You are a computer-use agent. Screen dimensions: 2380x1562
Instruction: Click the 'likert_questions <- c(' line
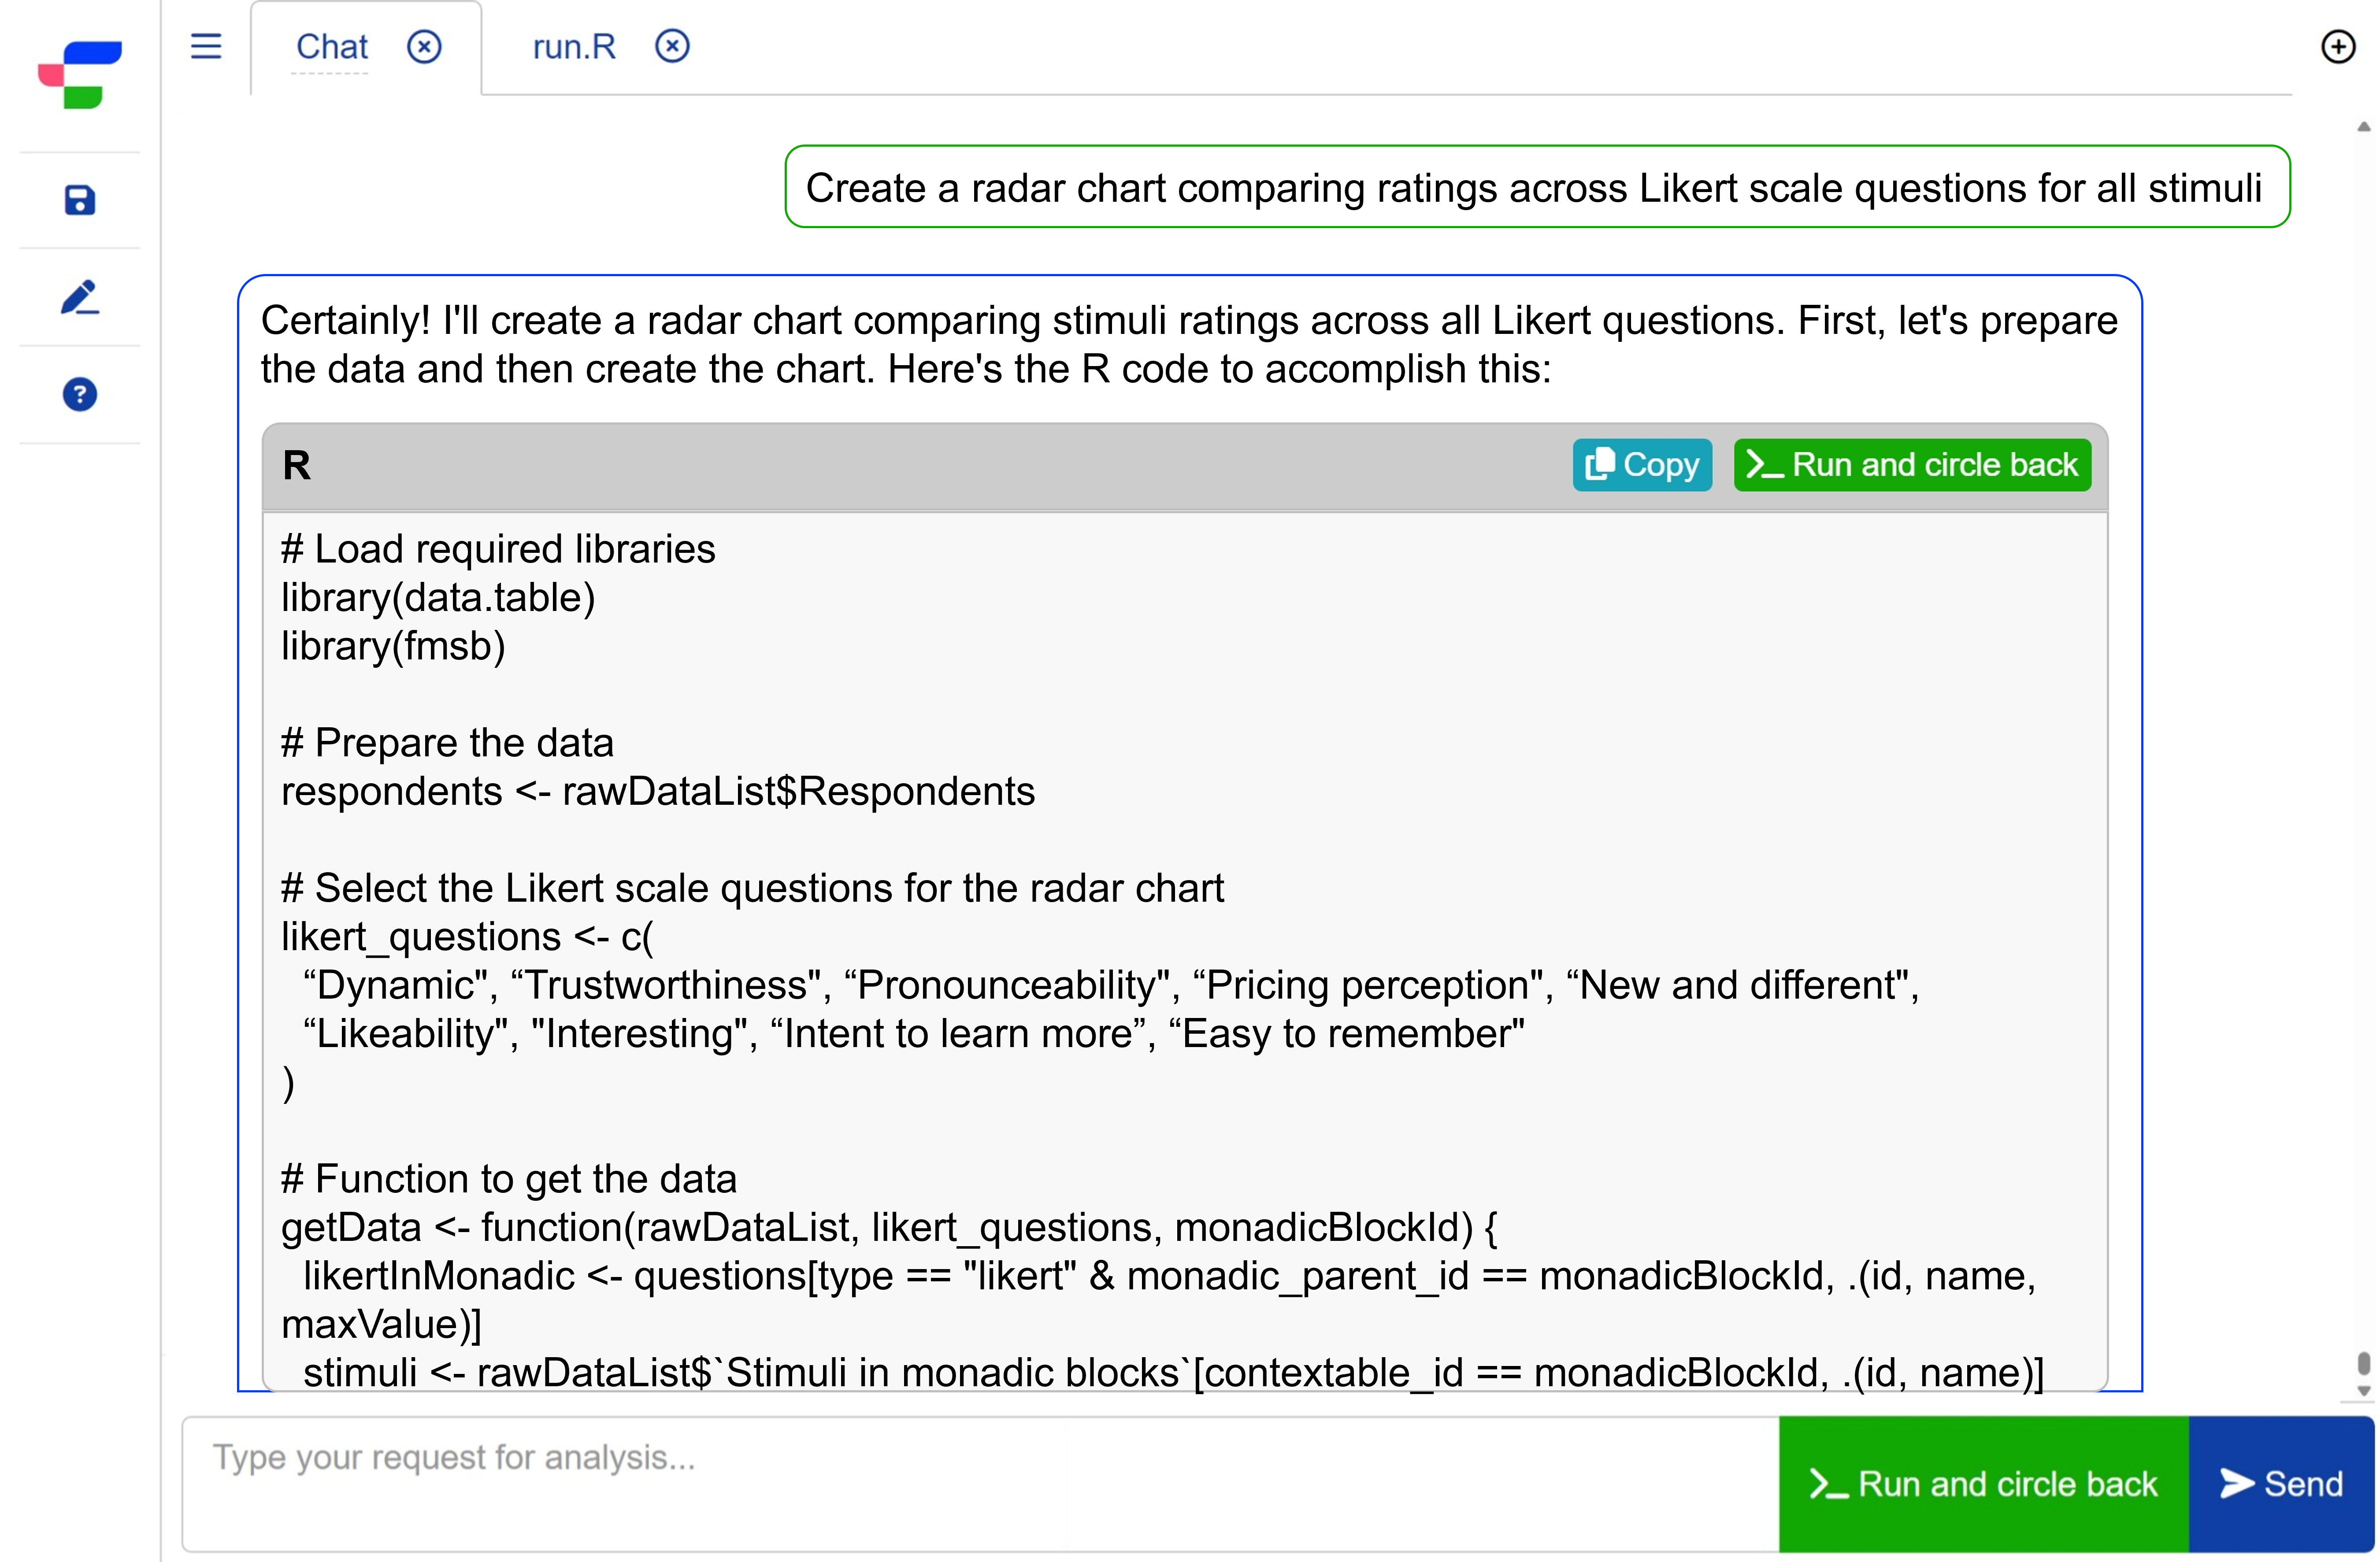point(467,937)
